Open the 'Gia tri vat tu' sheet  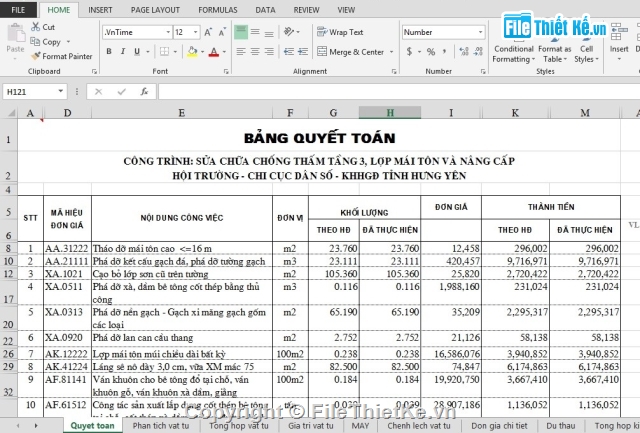click(x=311, y=426)
